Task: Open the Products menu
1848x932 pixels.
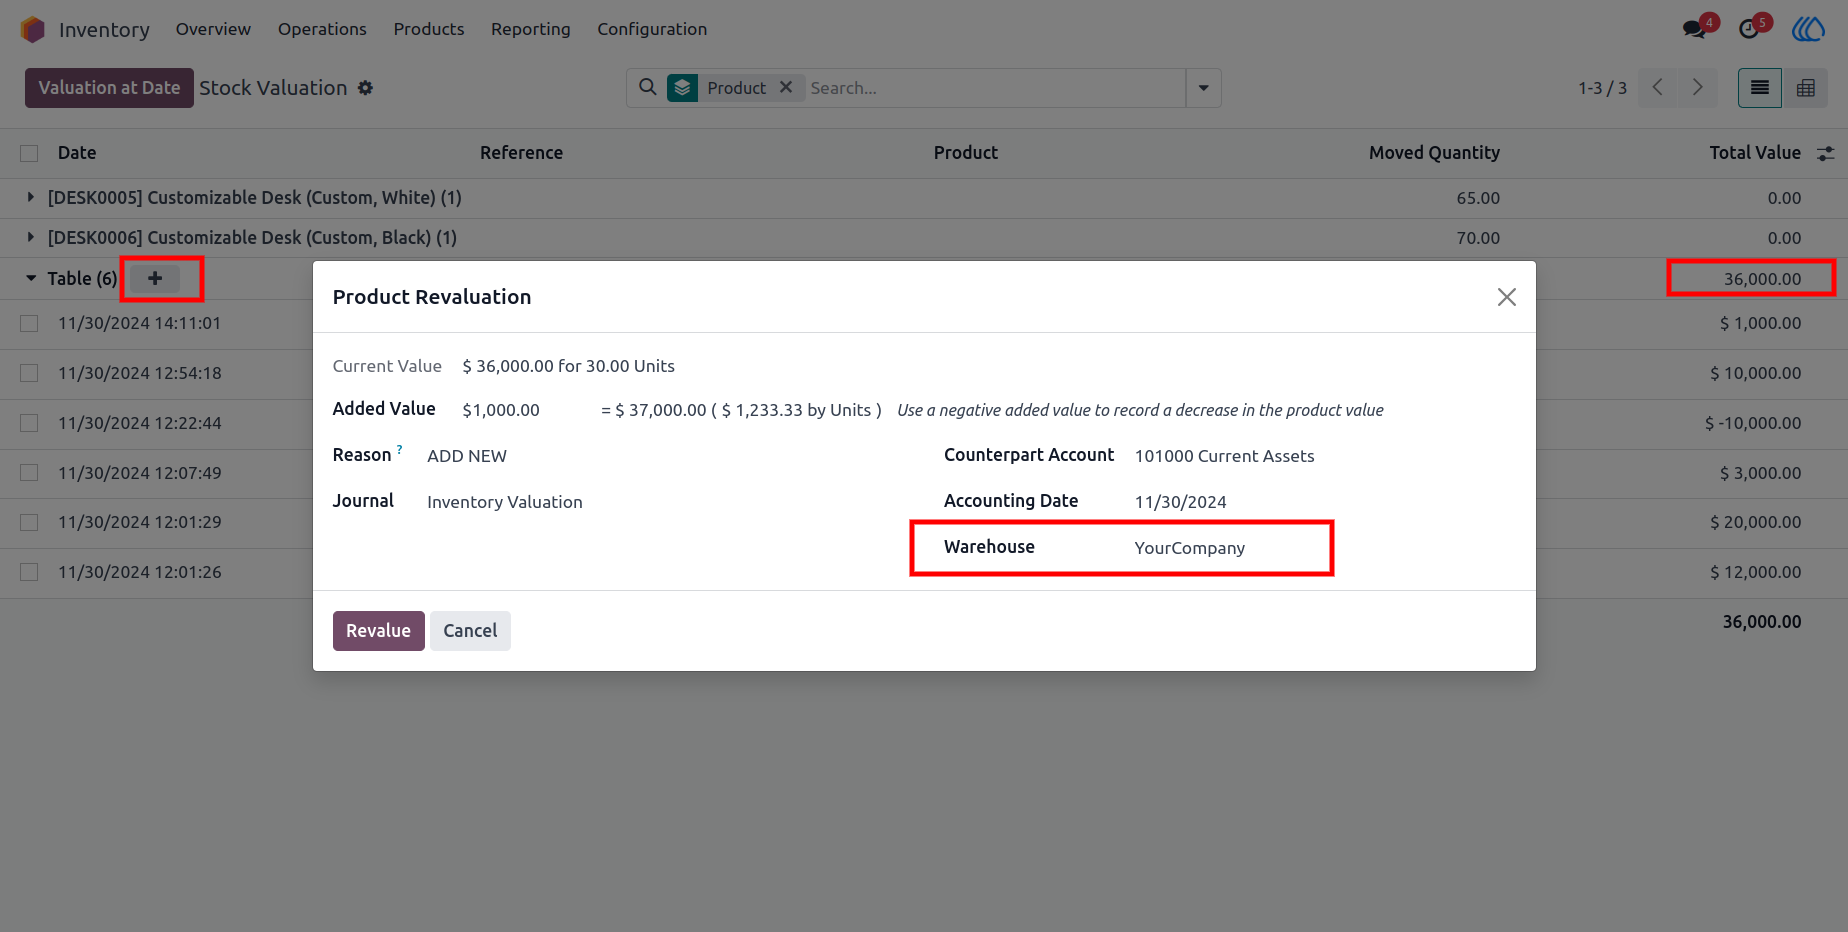Action: coord(429,29)
